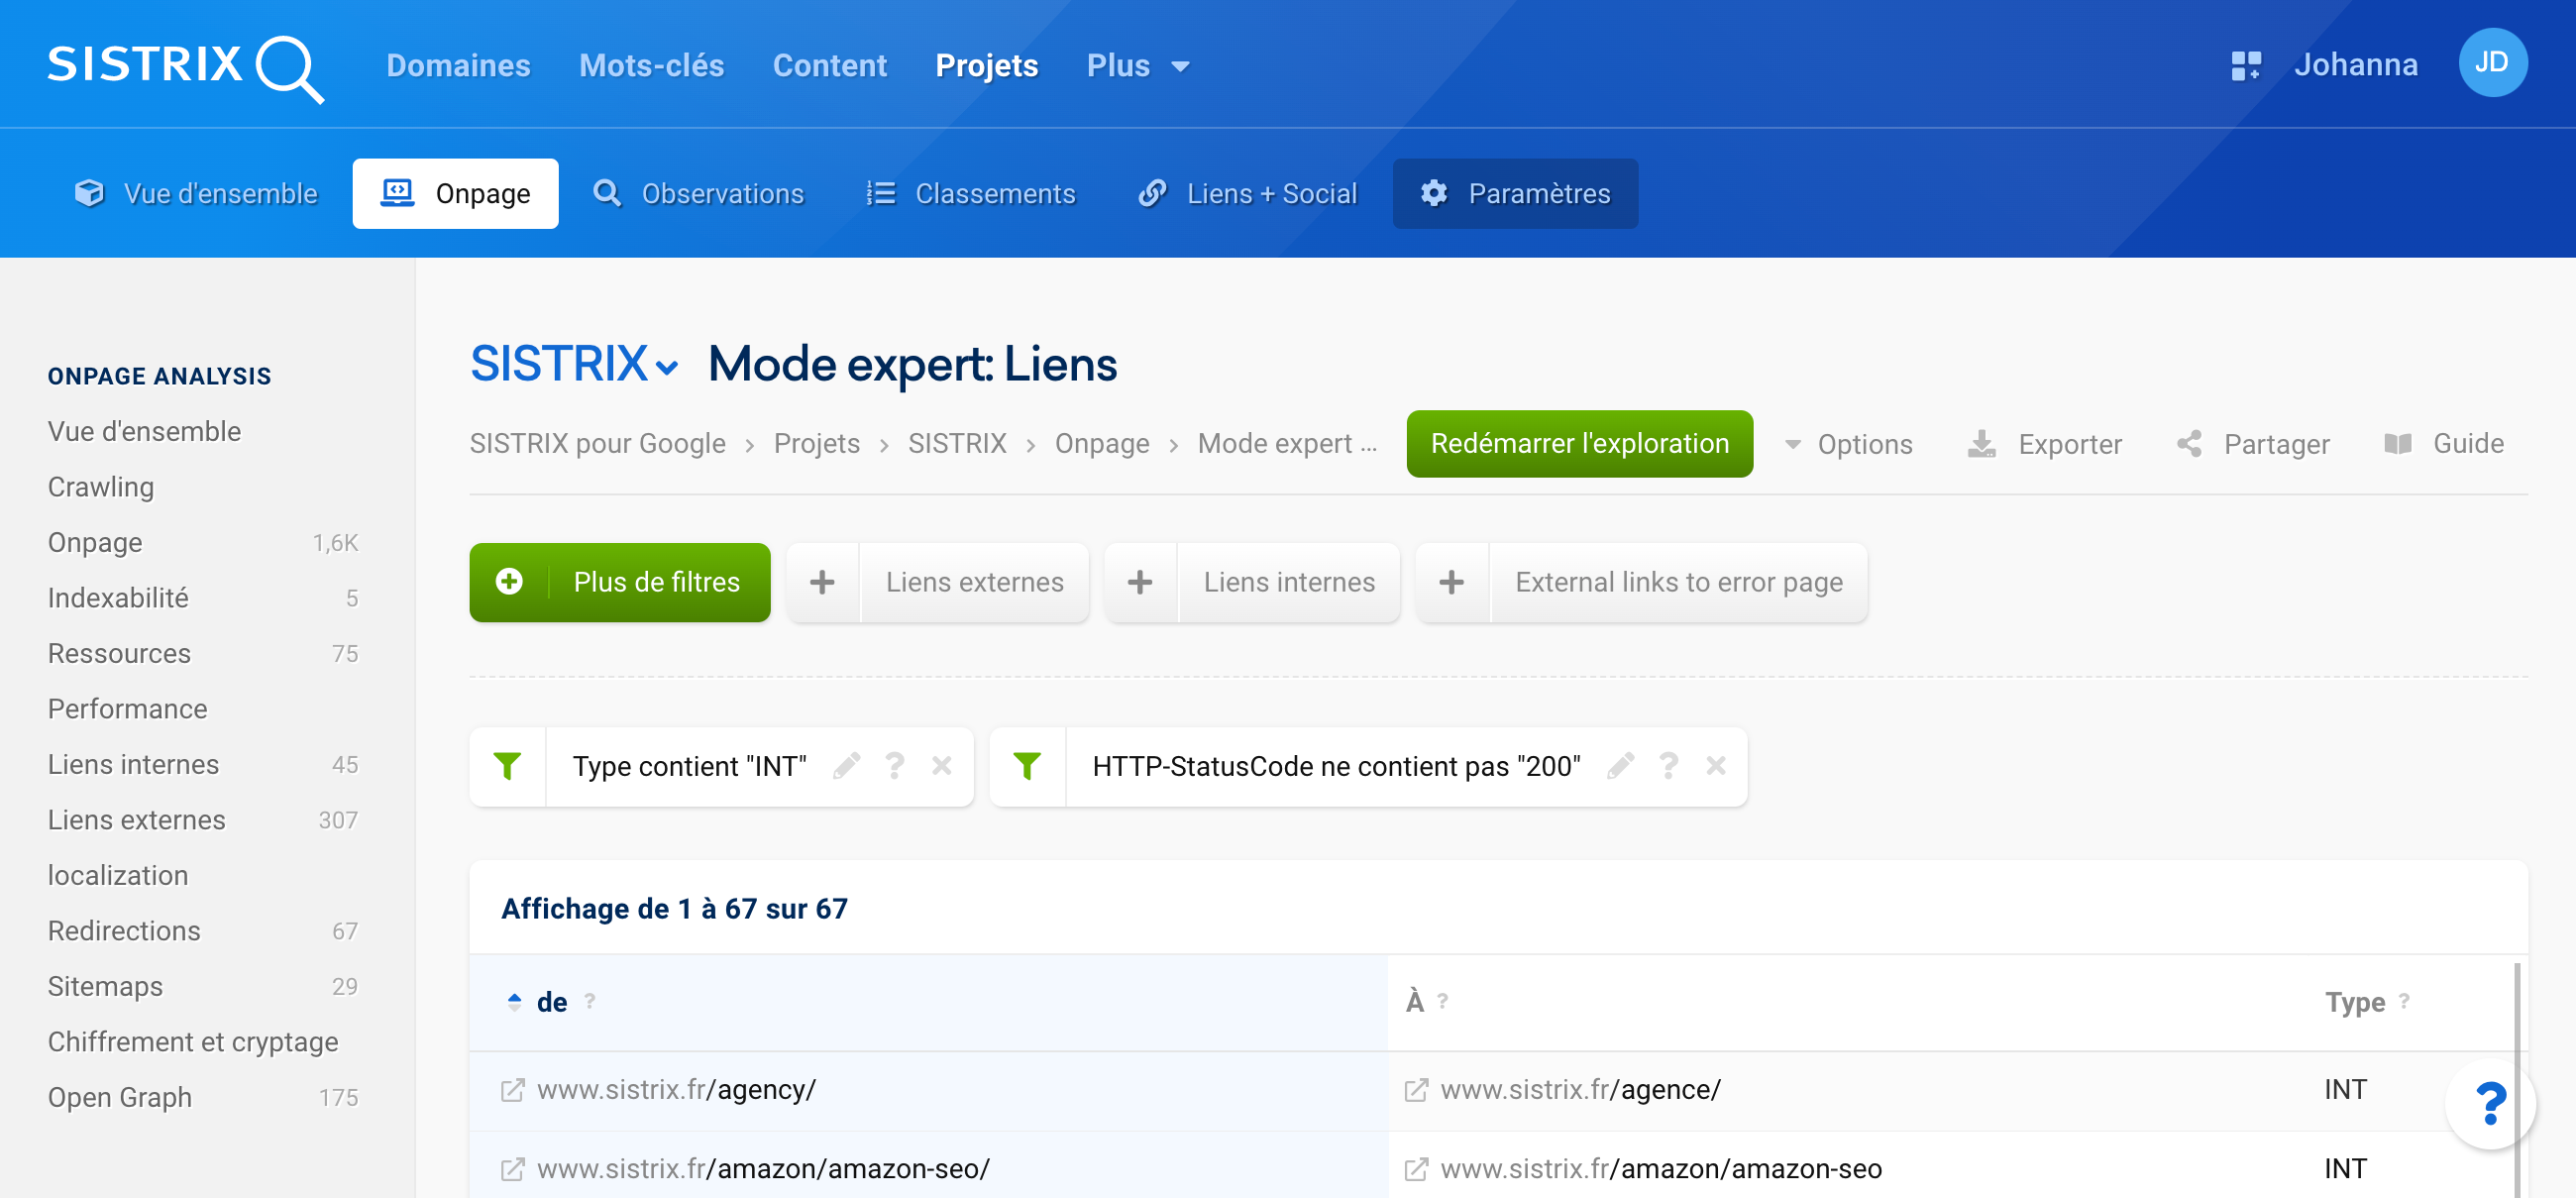The image size is (2576, 1198).
Task: Go to Domaines in top navigation
Action: point(458,65)
